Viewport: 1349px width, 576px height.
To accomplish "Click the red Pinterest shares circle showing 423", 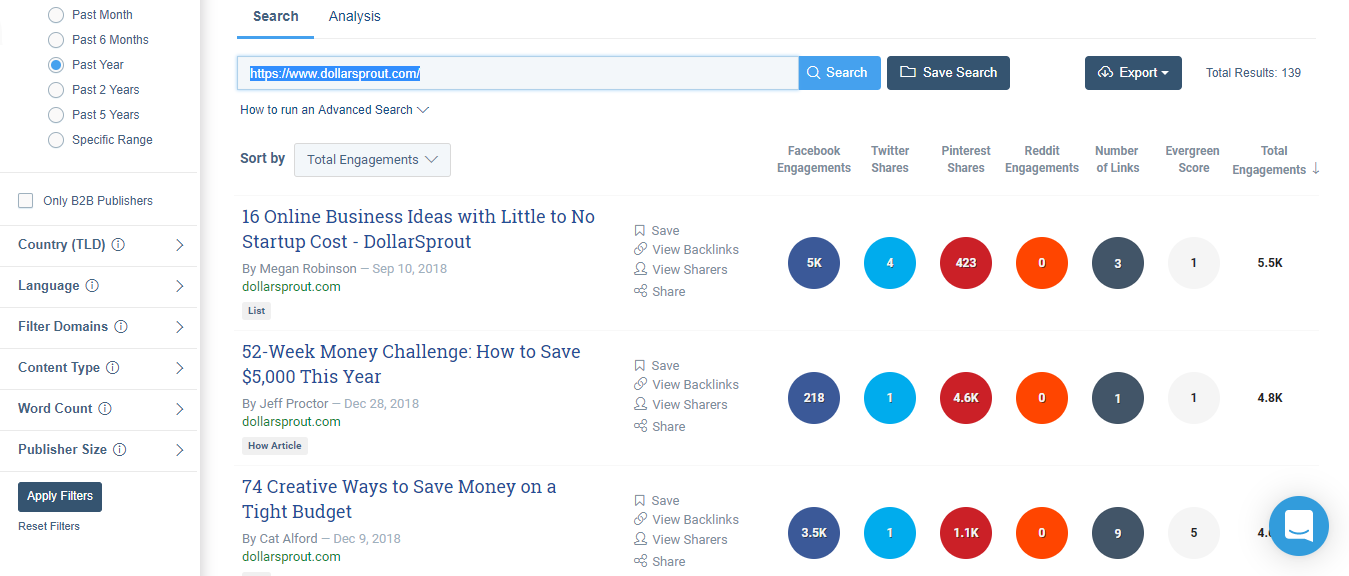I will (965, 263).
